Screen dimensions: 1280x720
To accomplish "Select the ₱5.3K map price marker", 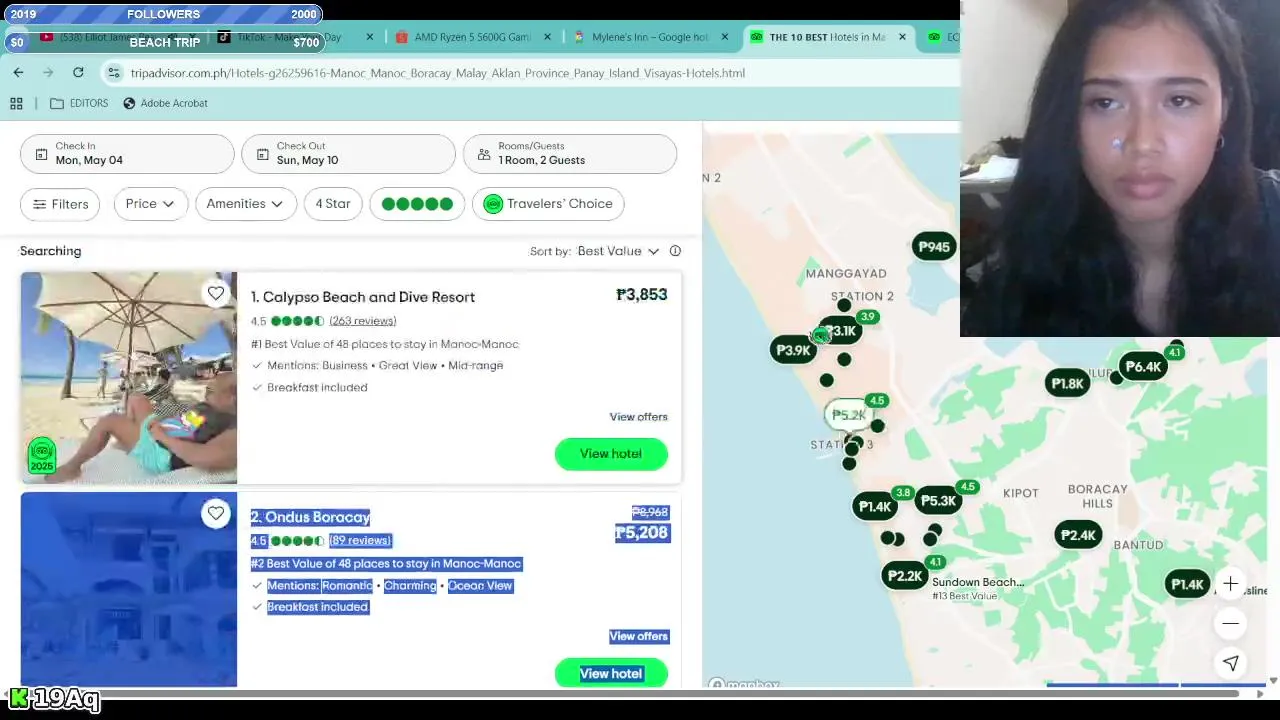I will (938, 501).
